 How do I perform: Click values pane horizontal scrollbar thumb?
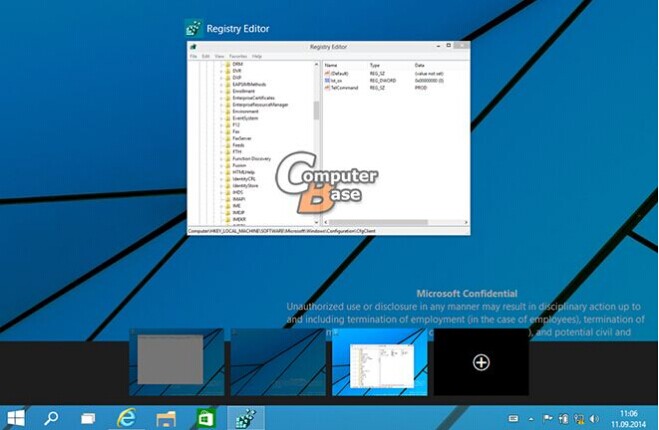point(378,222)
